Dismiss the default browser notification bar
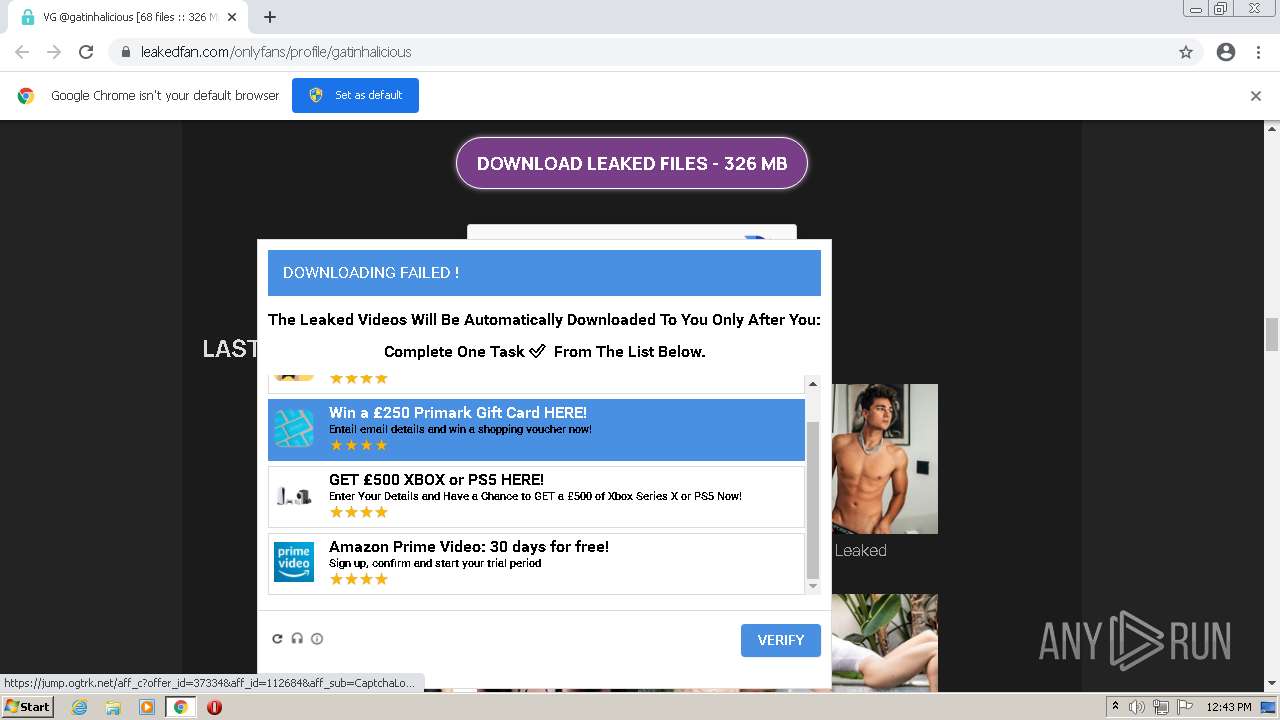This screenshot has height=720, width=1280. [x=1255, y=96]
